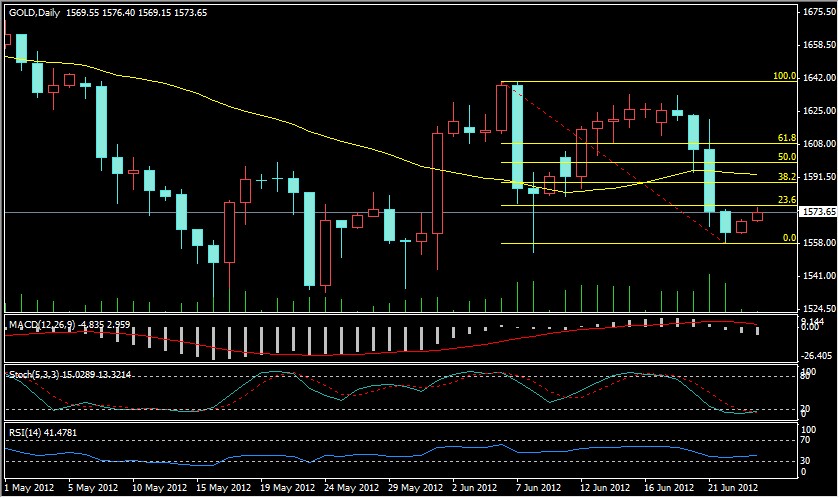Image resolution: width=839 pixels, height=498 pixels.
Task: Click the 1 May 2012 date label
Action: click(x=27, y=488)
